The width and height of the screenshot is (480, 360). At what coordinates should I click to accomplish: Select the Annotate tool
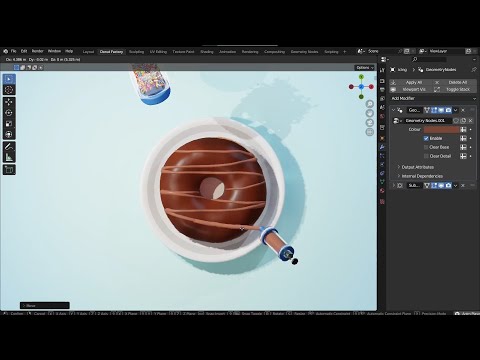[9, 146]
